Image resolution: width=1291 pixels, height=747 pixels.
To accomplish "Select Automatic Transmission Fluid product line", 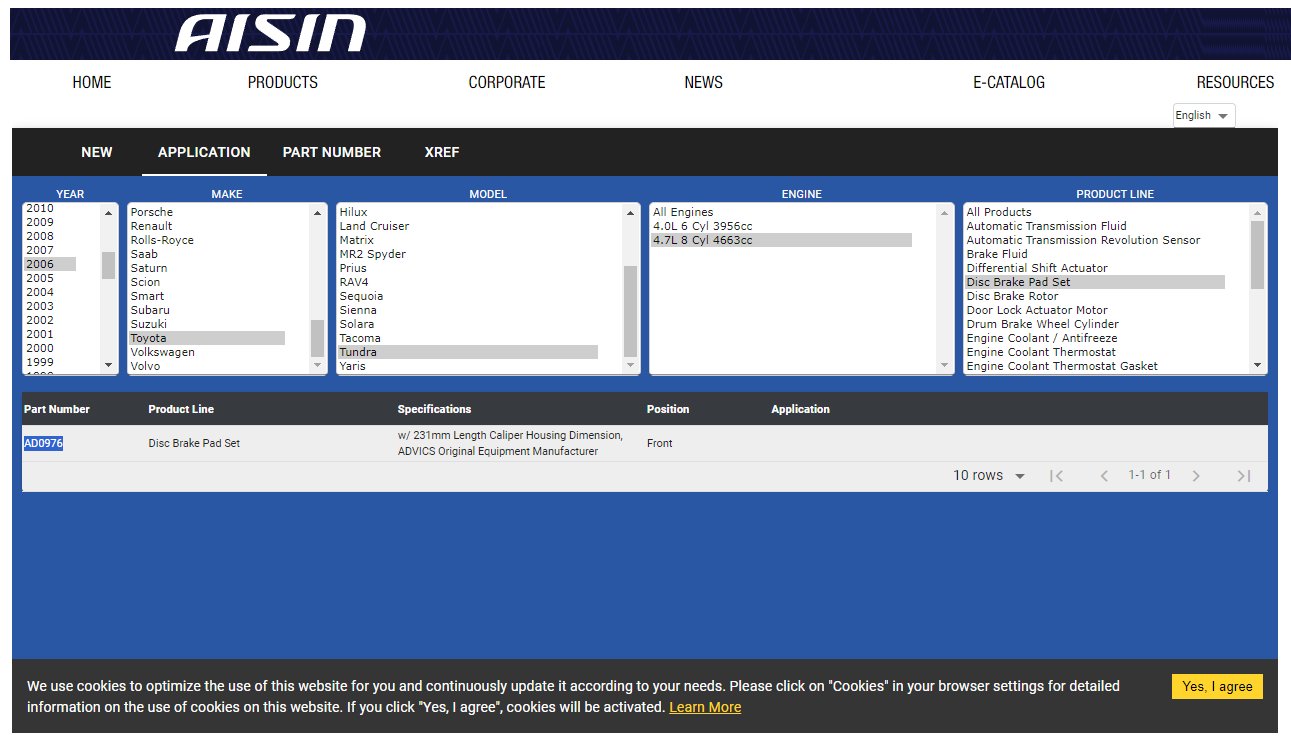I will tap(1046, 226).
